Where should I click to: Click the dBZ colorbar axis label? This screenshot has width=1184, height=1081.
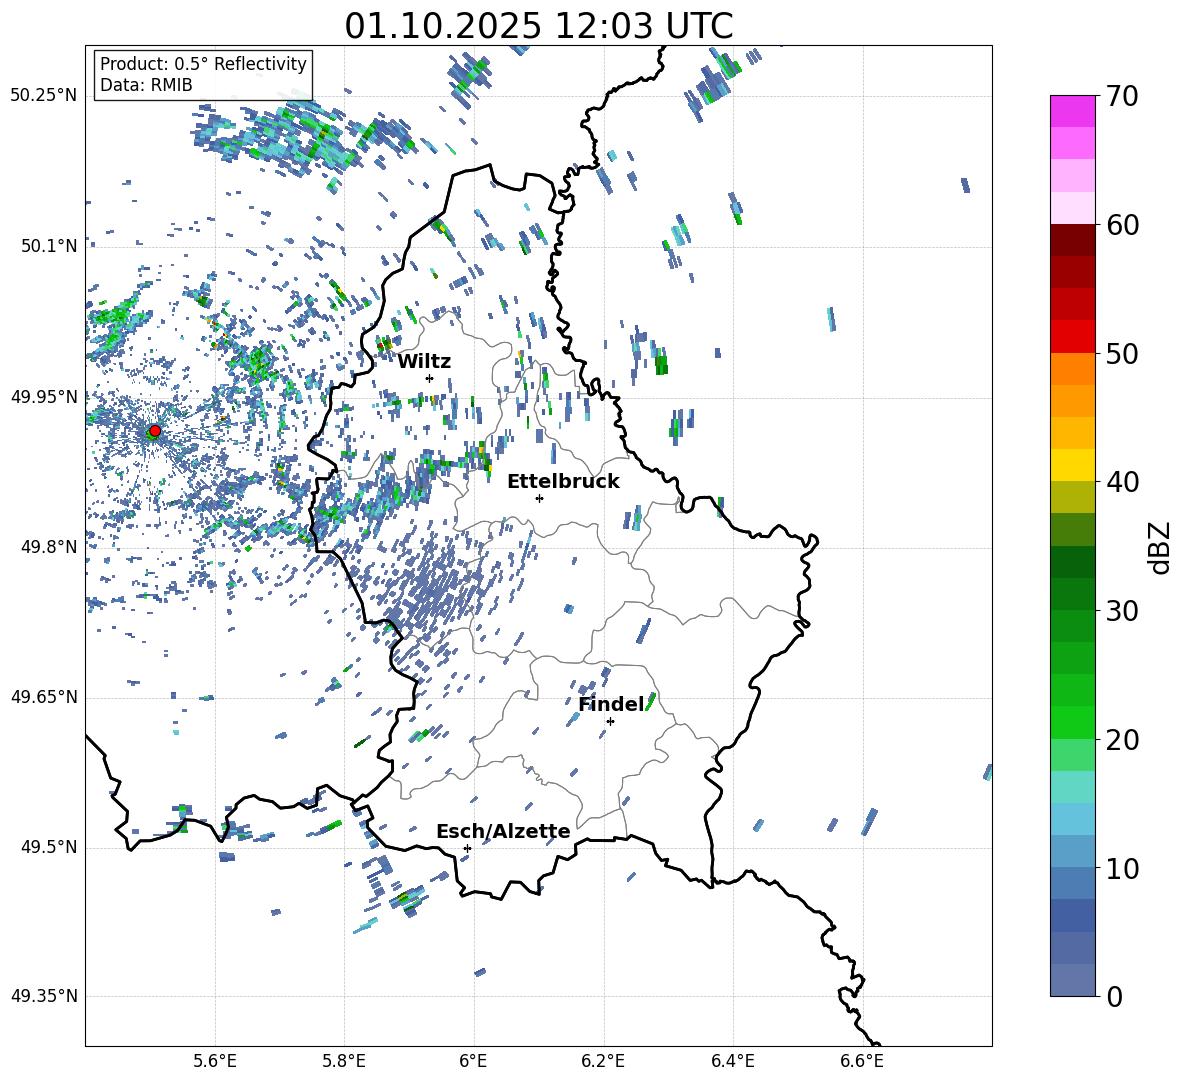tap(1159, 547)
